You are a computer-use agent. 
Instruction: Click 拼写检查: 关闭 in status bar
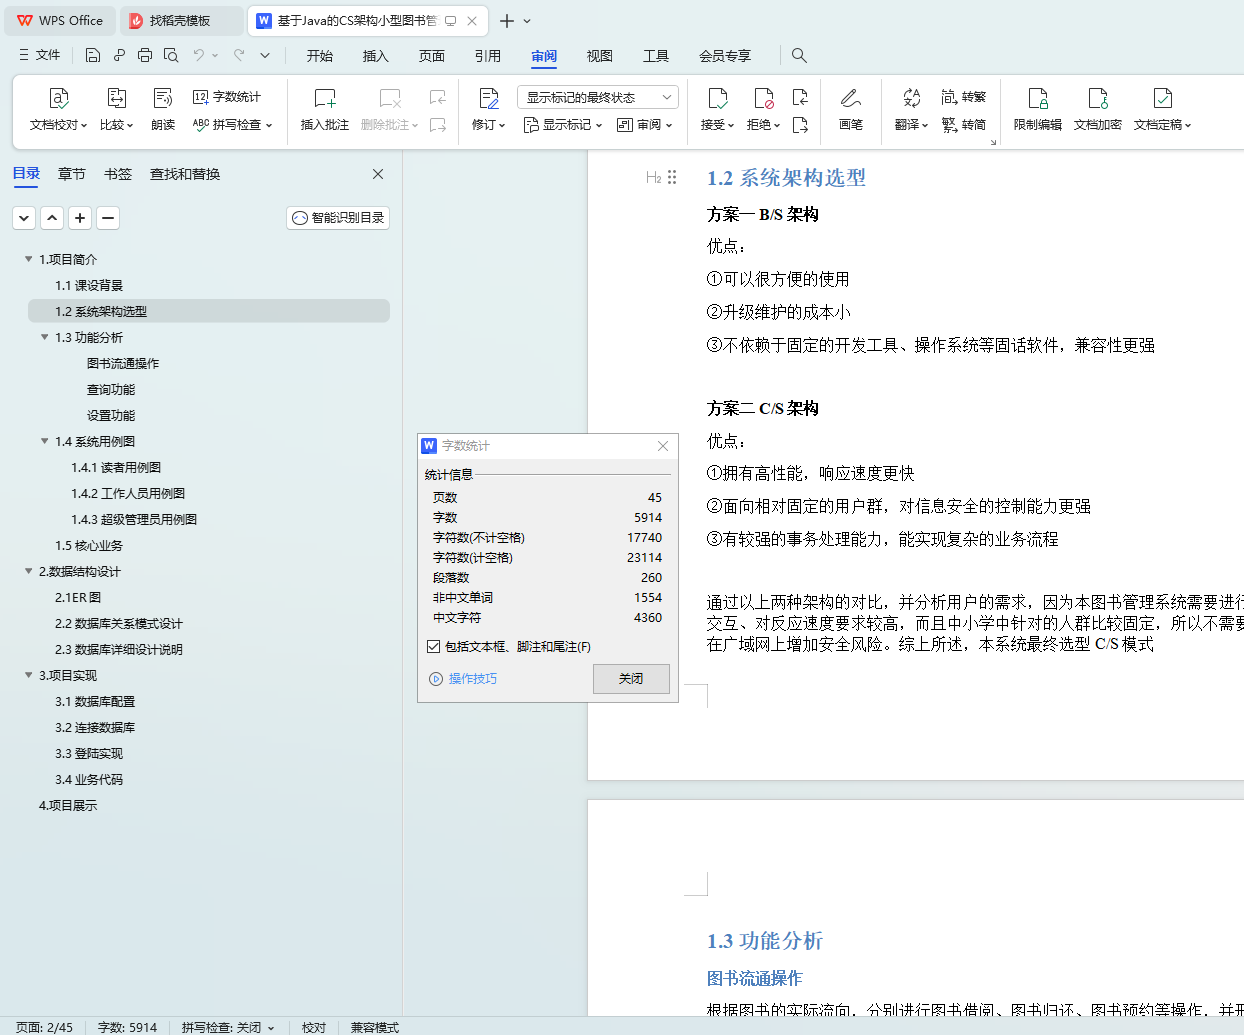[x=227, y=1027]
